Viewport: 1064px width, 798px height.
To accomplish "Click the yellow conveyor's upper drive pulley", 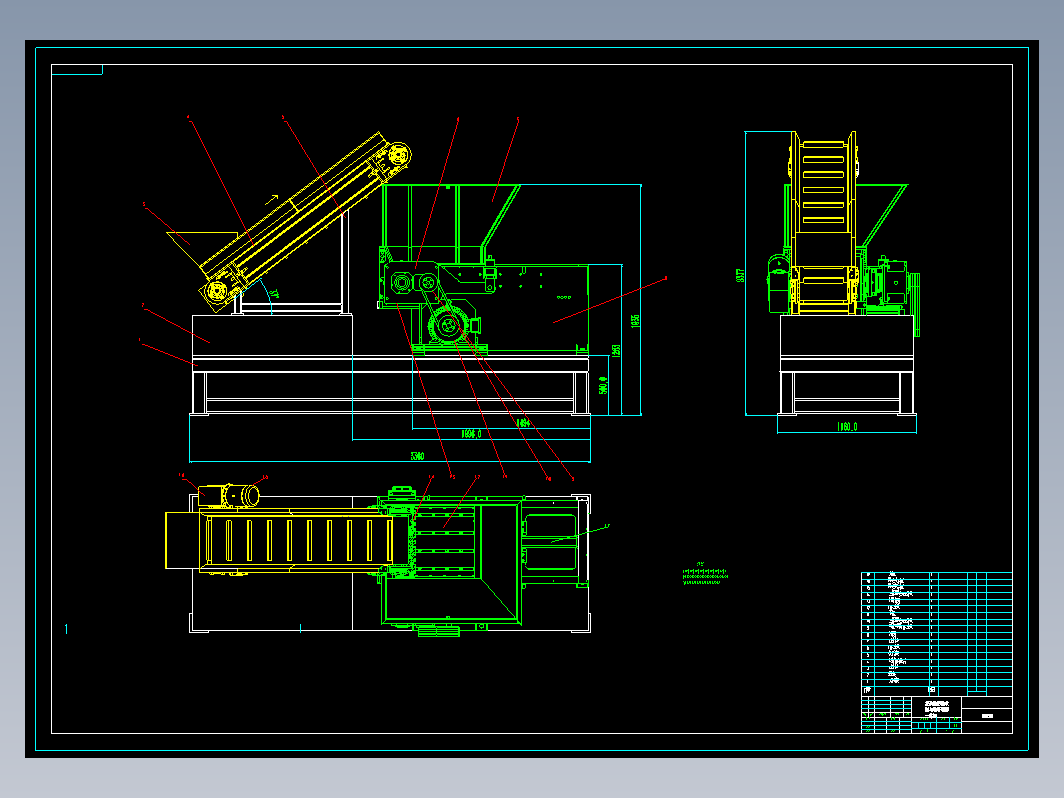I will click(398, 155).
